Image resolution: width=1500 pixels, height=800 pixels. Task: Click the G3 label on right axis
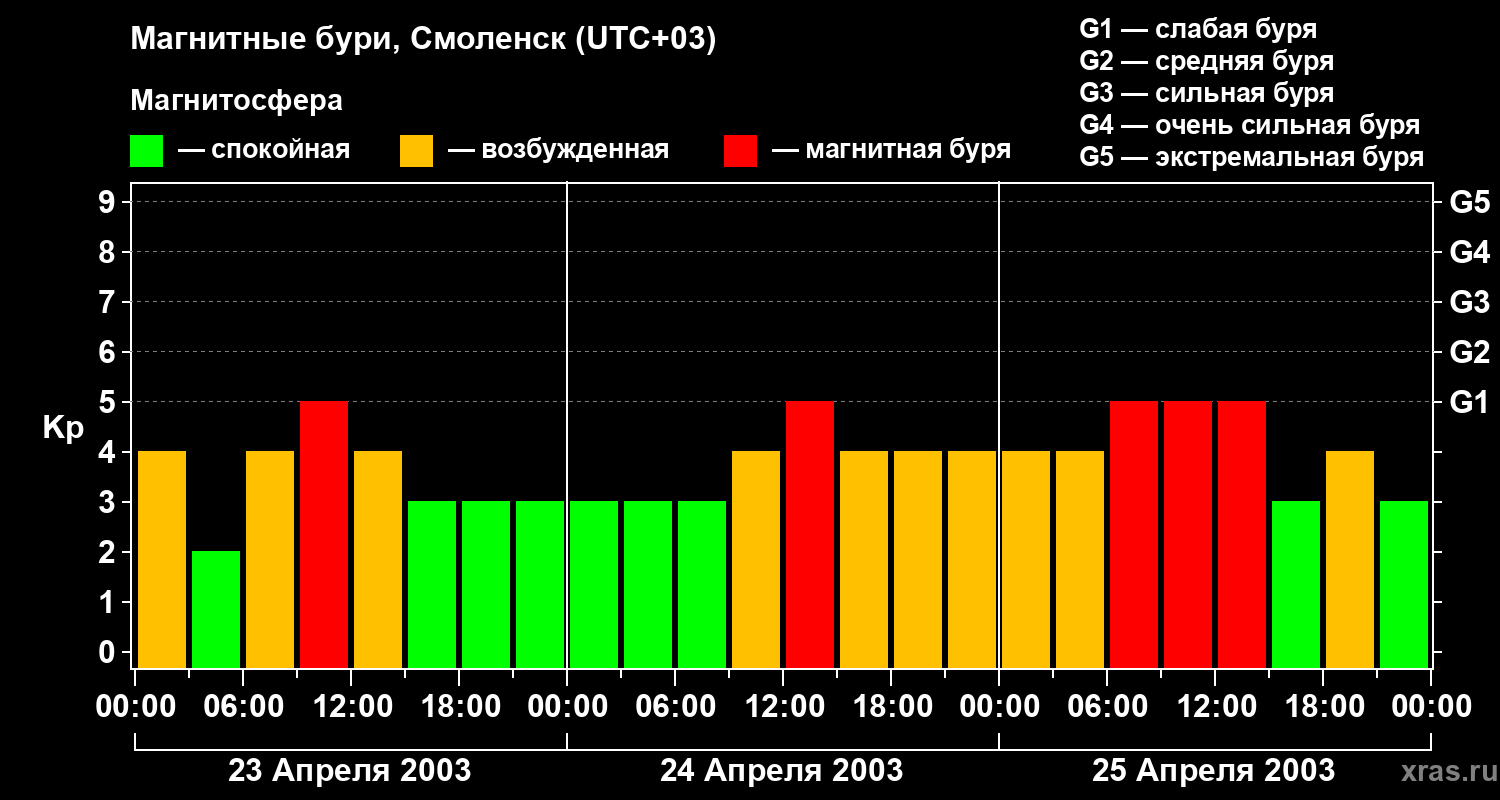pyautogui.click(x=1469, y=302)
